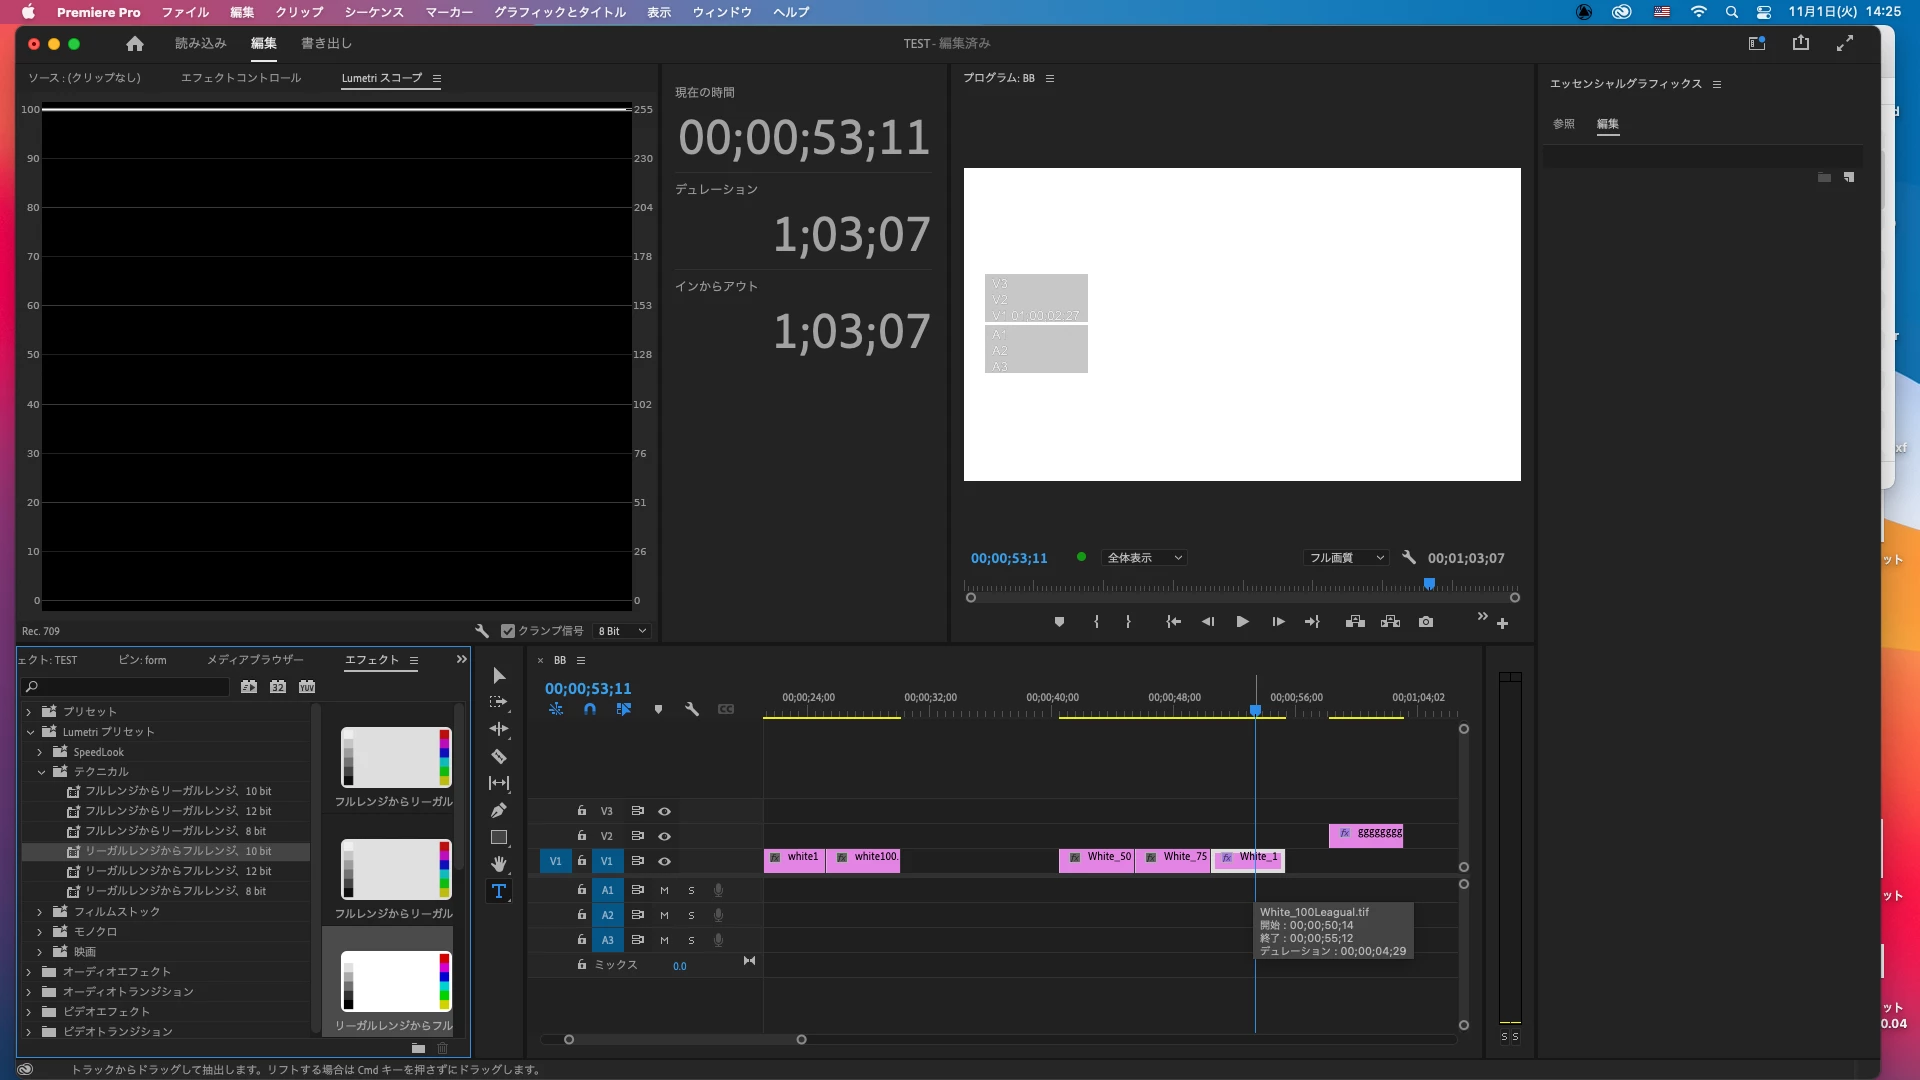Toggle V2 track output eye
This screenshot has width=1920, height=1080.
pos(664,836)
